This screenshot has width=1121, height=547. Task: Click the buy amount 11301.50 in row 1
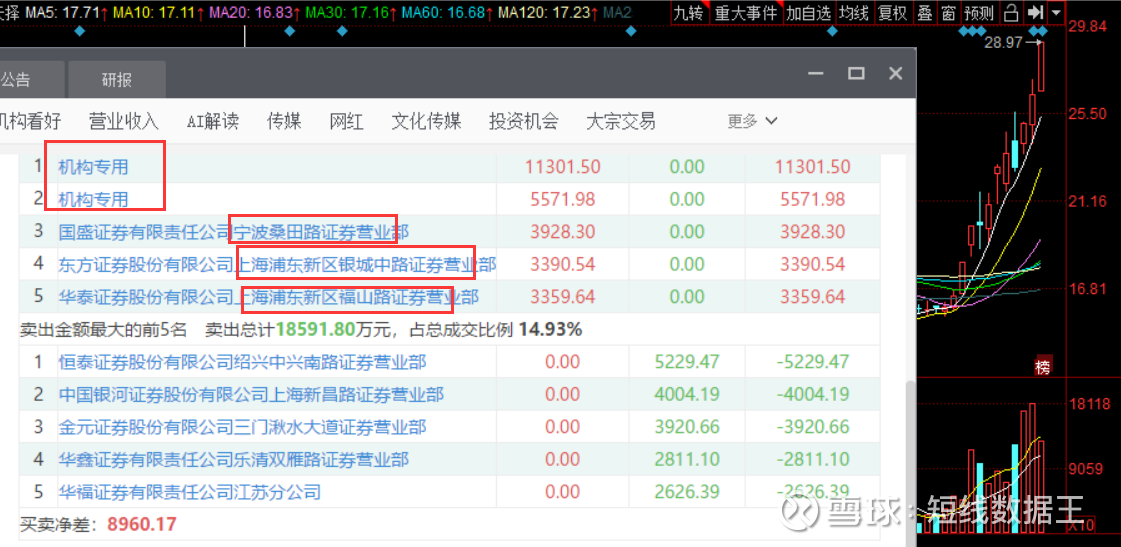point(563,167)
